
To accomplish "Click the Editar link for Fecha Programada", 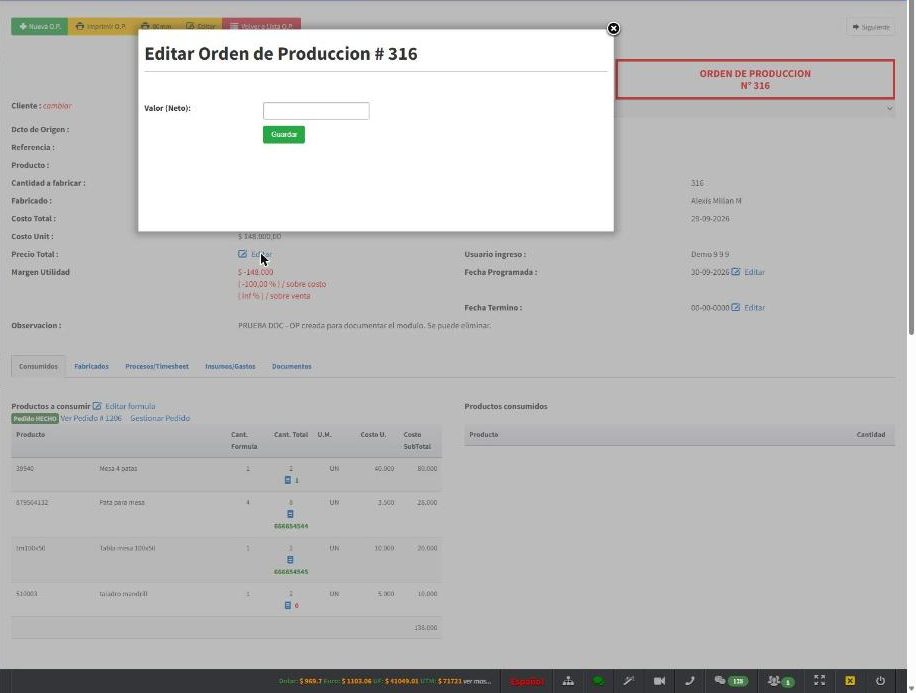I will tap(754, 272).
